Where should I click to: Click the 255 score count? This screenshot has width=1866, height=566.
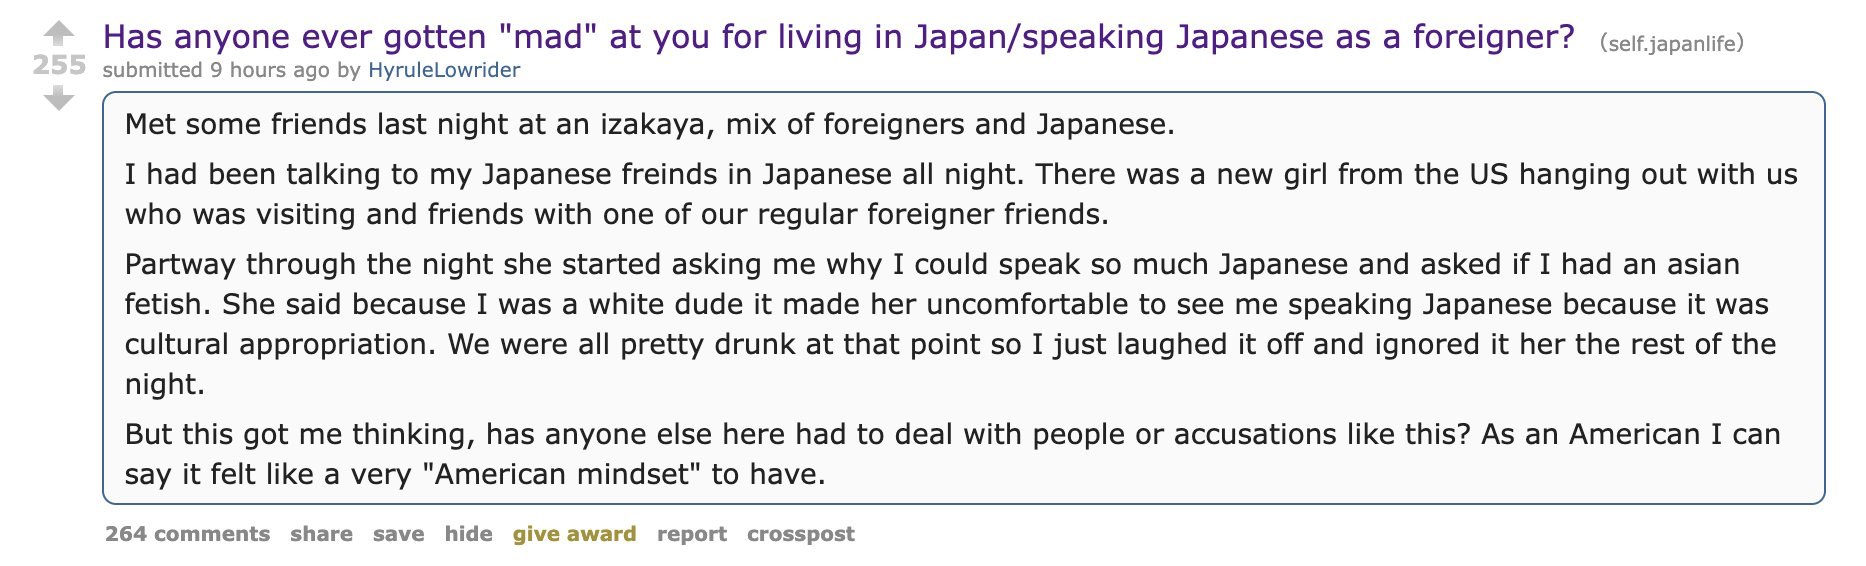point(59,65)
